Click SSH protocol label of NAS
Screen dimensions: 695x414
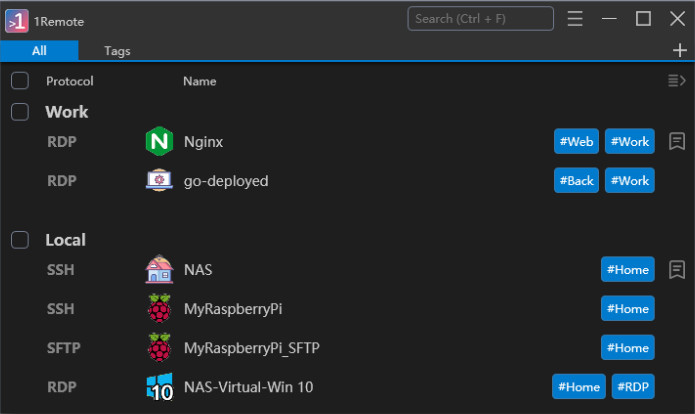tap(60, 269)
